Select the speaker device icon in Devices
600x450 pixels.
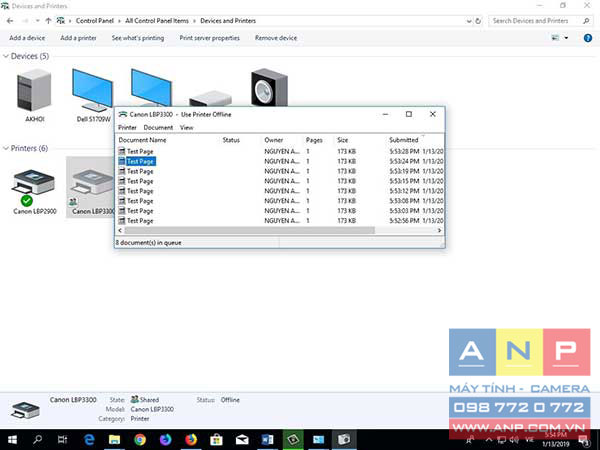(269, 87)
